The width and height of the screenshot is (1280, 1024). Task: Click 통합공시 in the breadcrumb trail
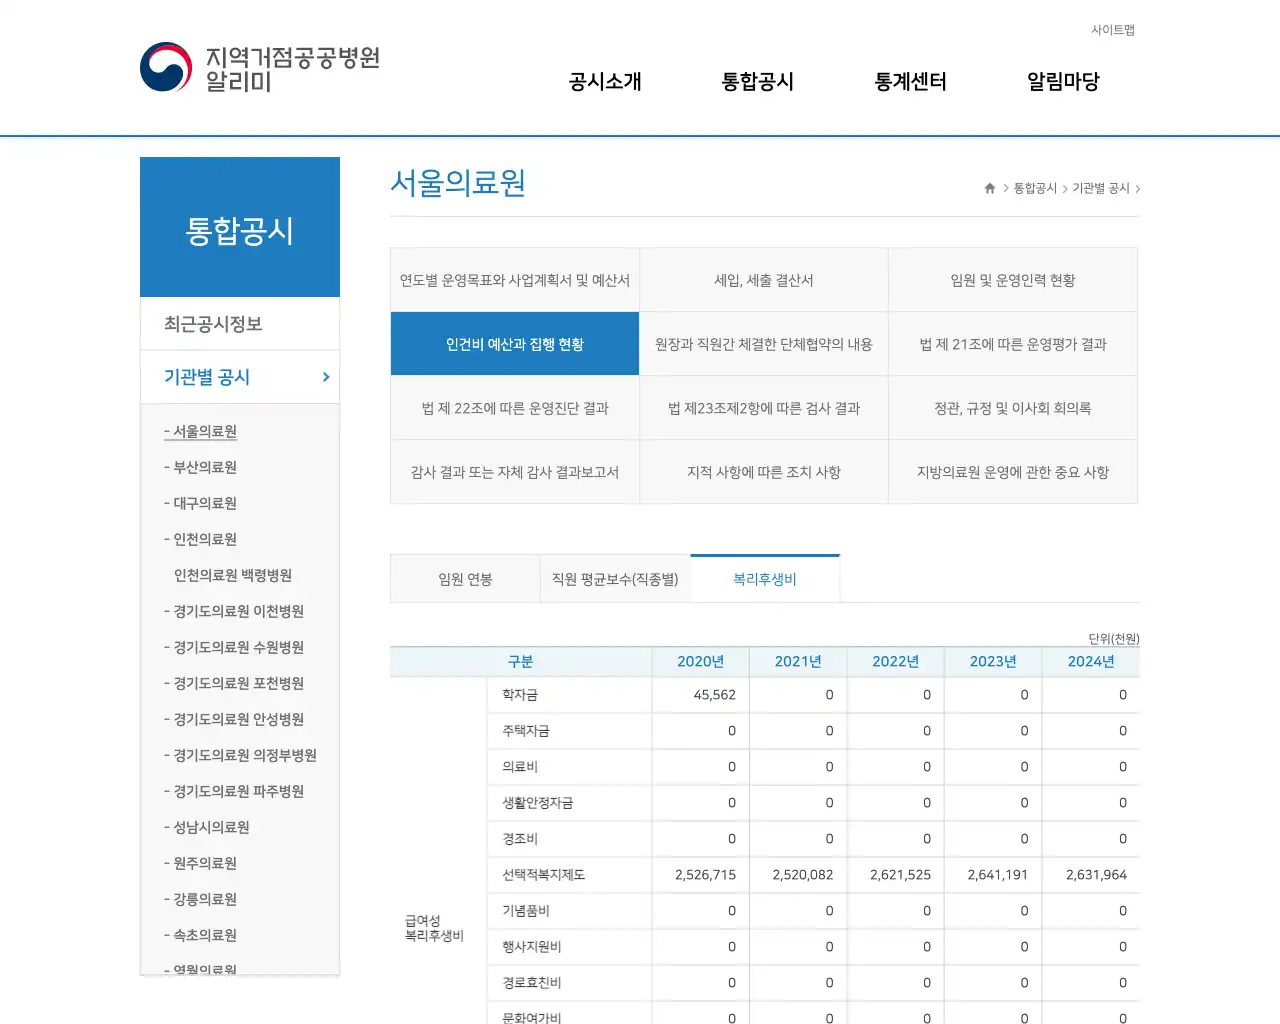tap(1033, 187)
